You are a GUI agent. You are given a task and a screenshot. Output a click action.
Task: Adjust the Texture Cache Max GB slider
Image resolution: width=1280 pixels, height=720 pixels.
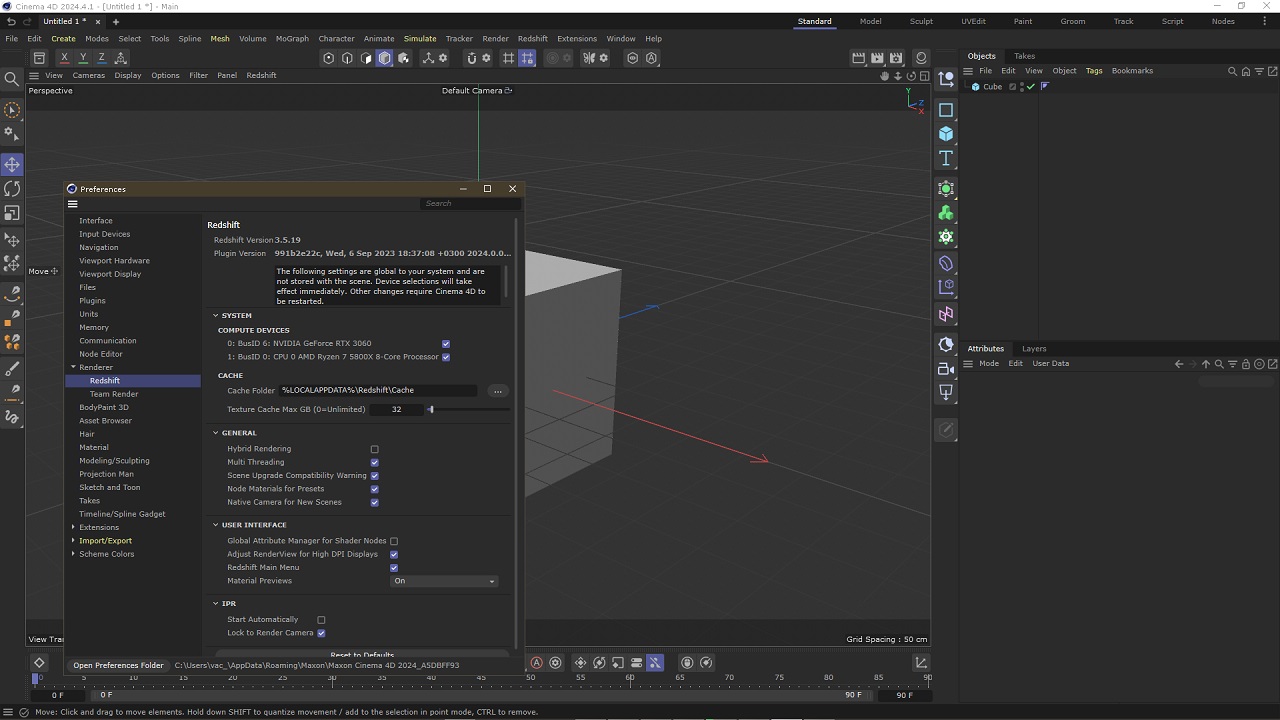coord(431,409)
